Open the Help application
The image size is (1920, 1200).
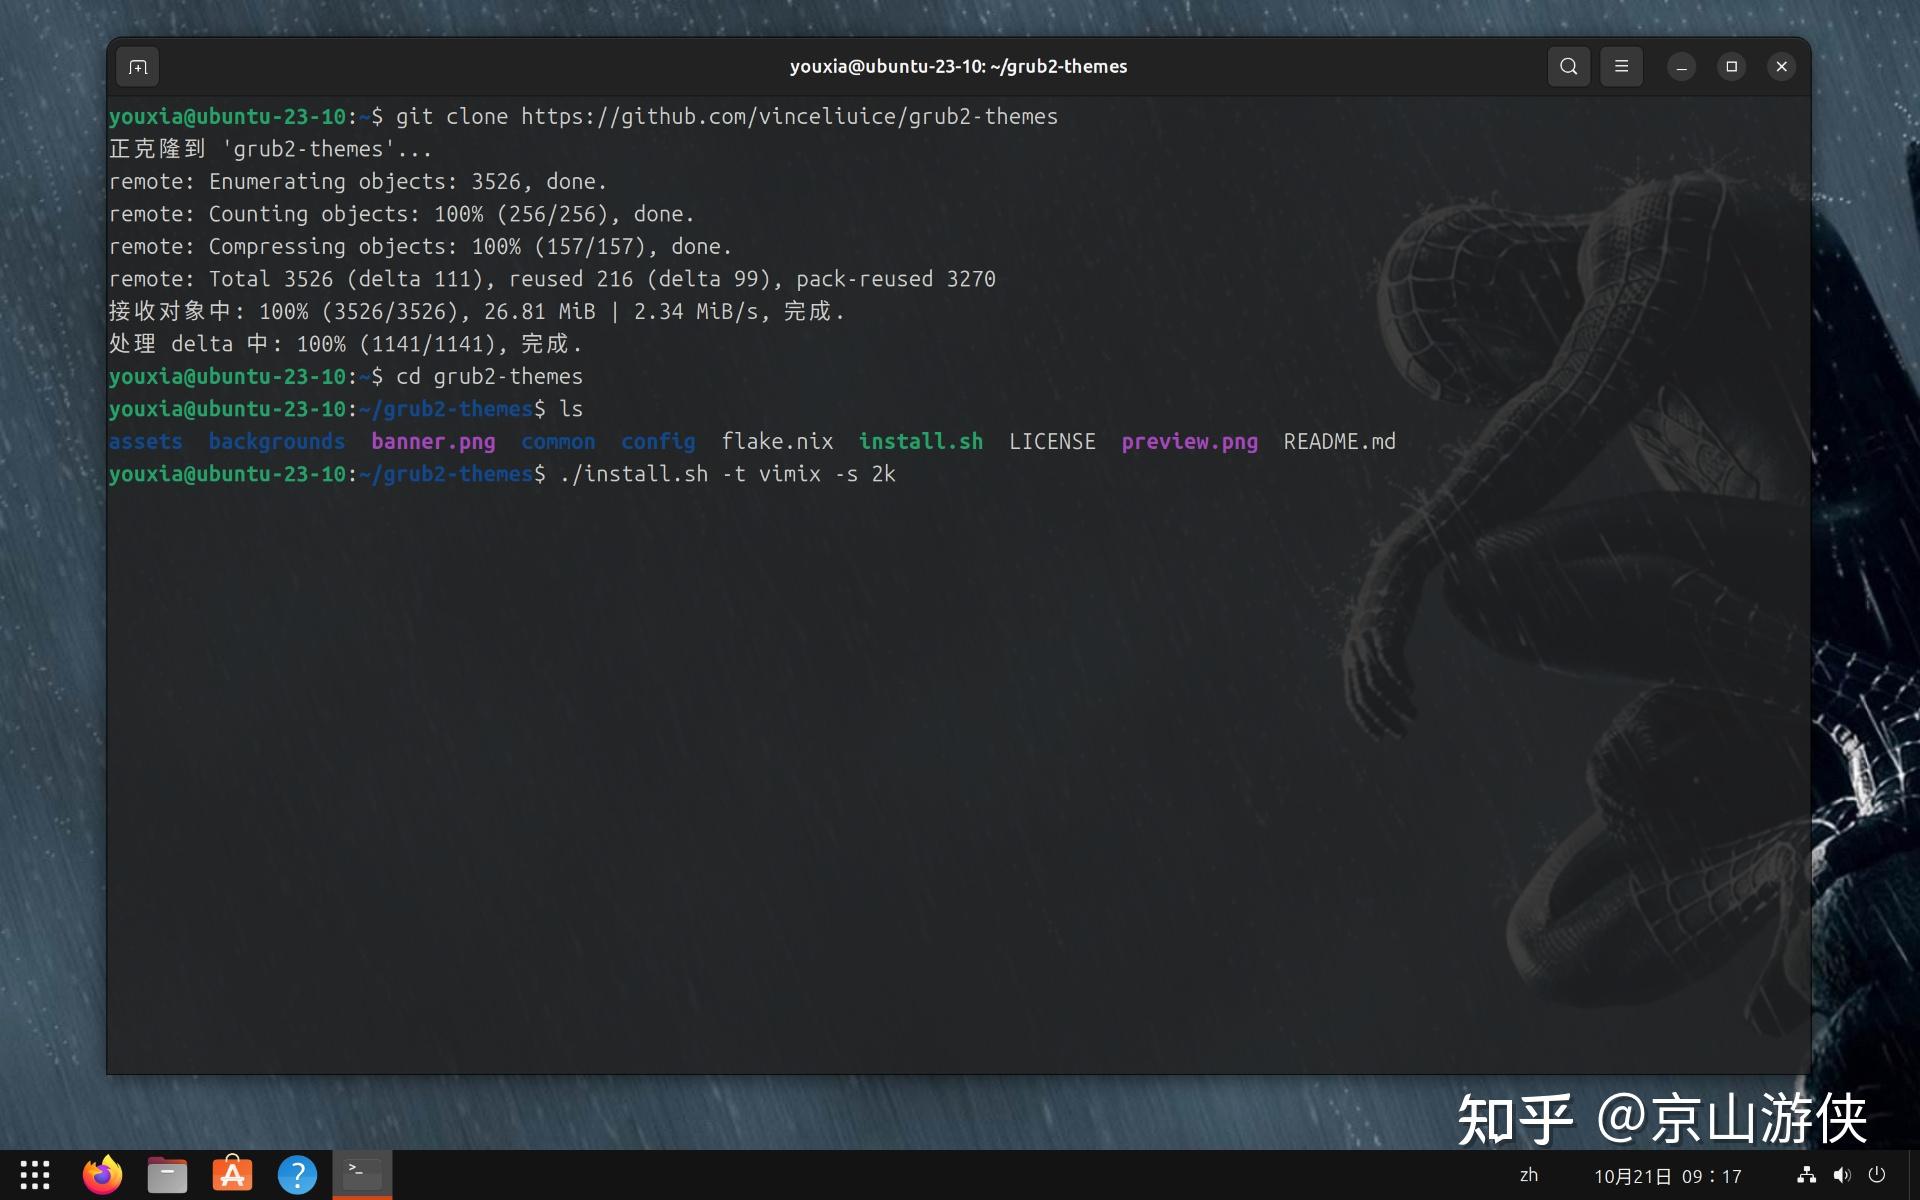[x=297, y=1174]
